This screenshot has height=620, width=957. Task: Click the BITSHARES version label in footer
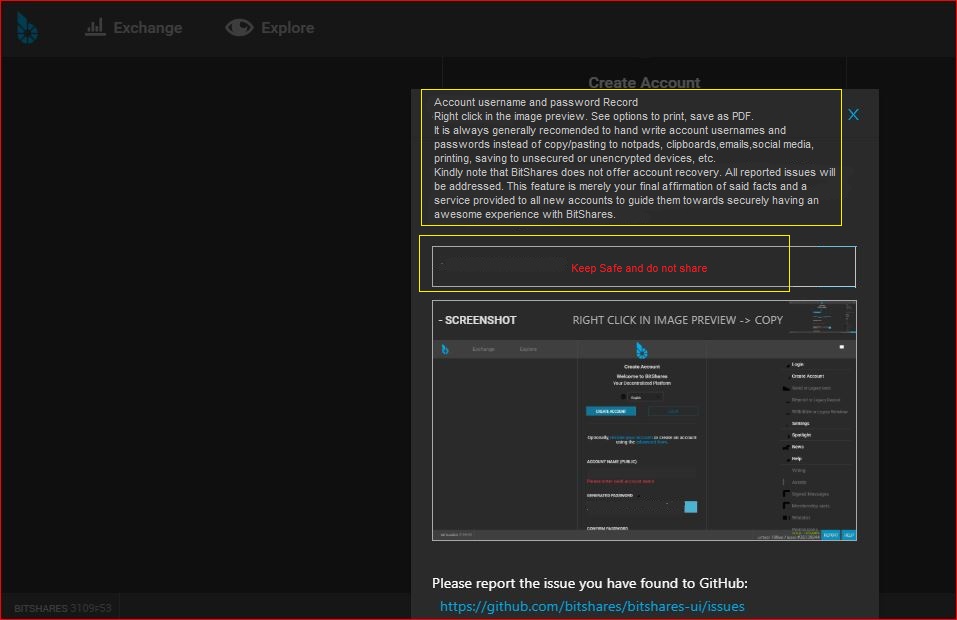(x=62, y=608)
